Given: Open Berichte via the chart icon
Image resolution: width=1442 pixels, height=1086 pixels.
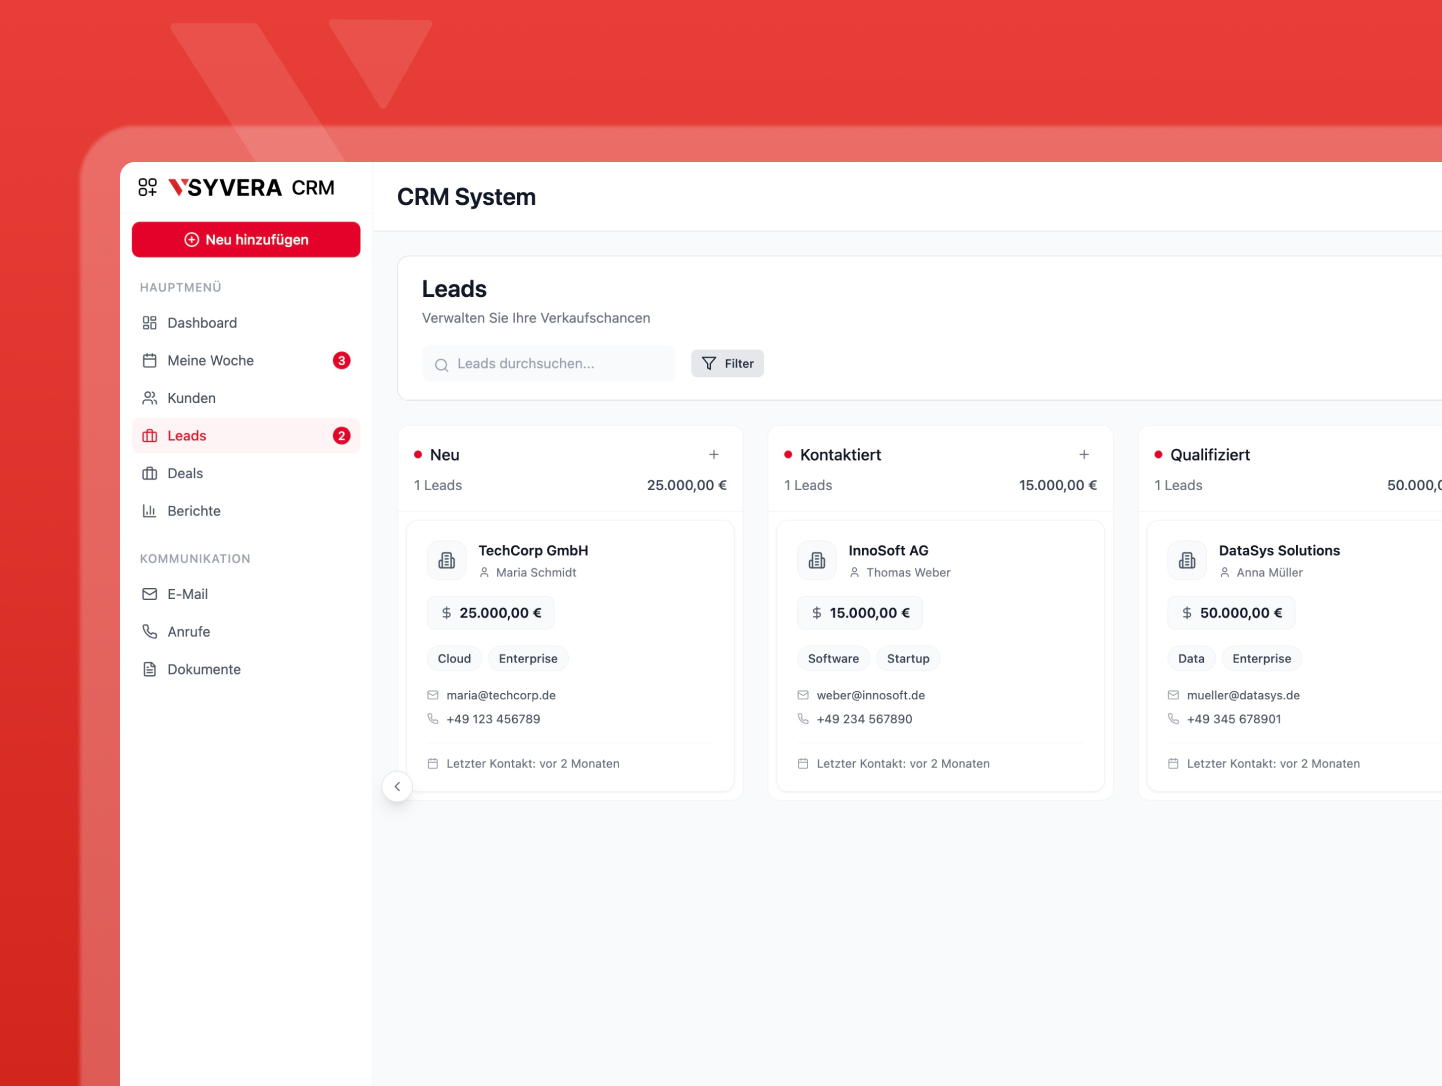Looking at the screenshot, I should click(148, 510).
